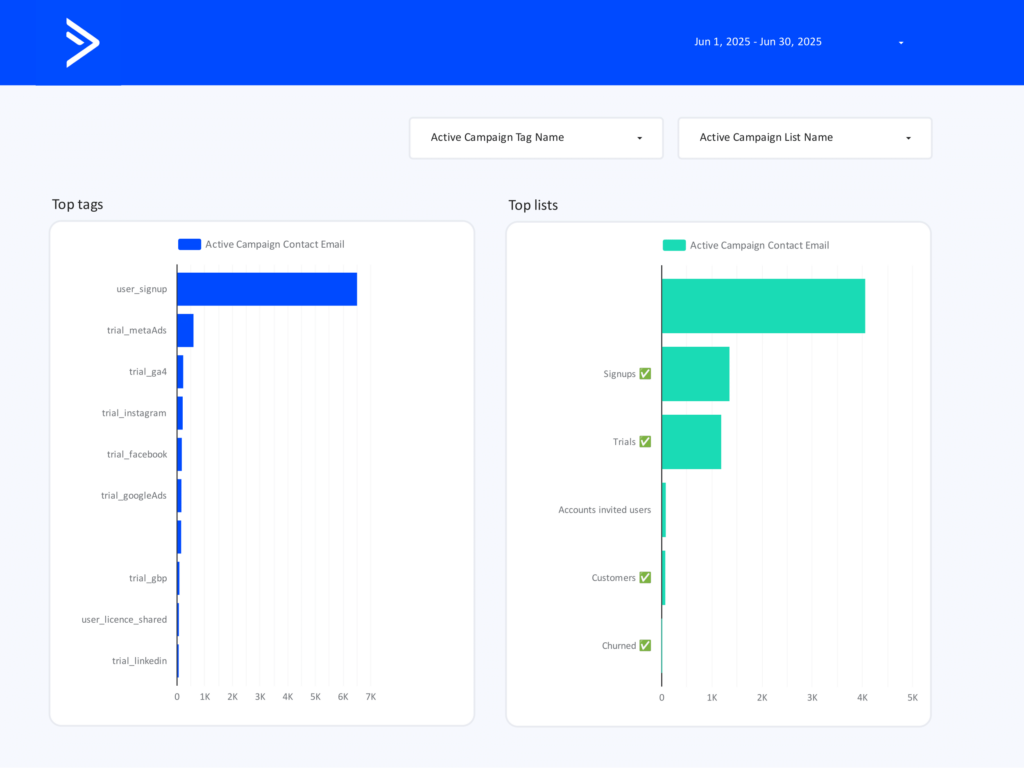The height and width of the screenshot is (768, 1024).
Task: Click the green checkmark next to Trials
Action: point(645,442)
